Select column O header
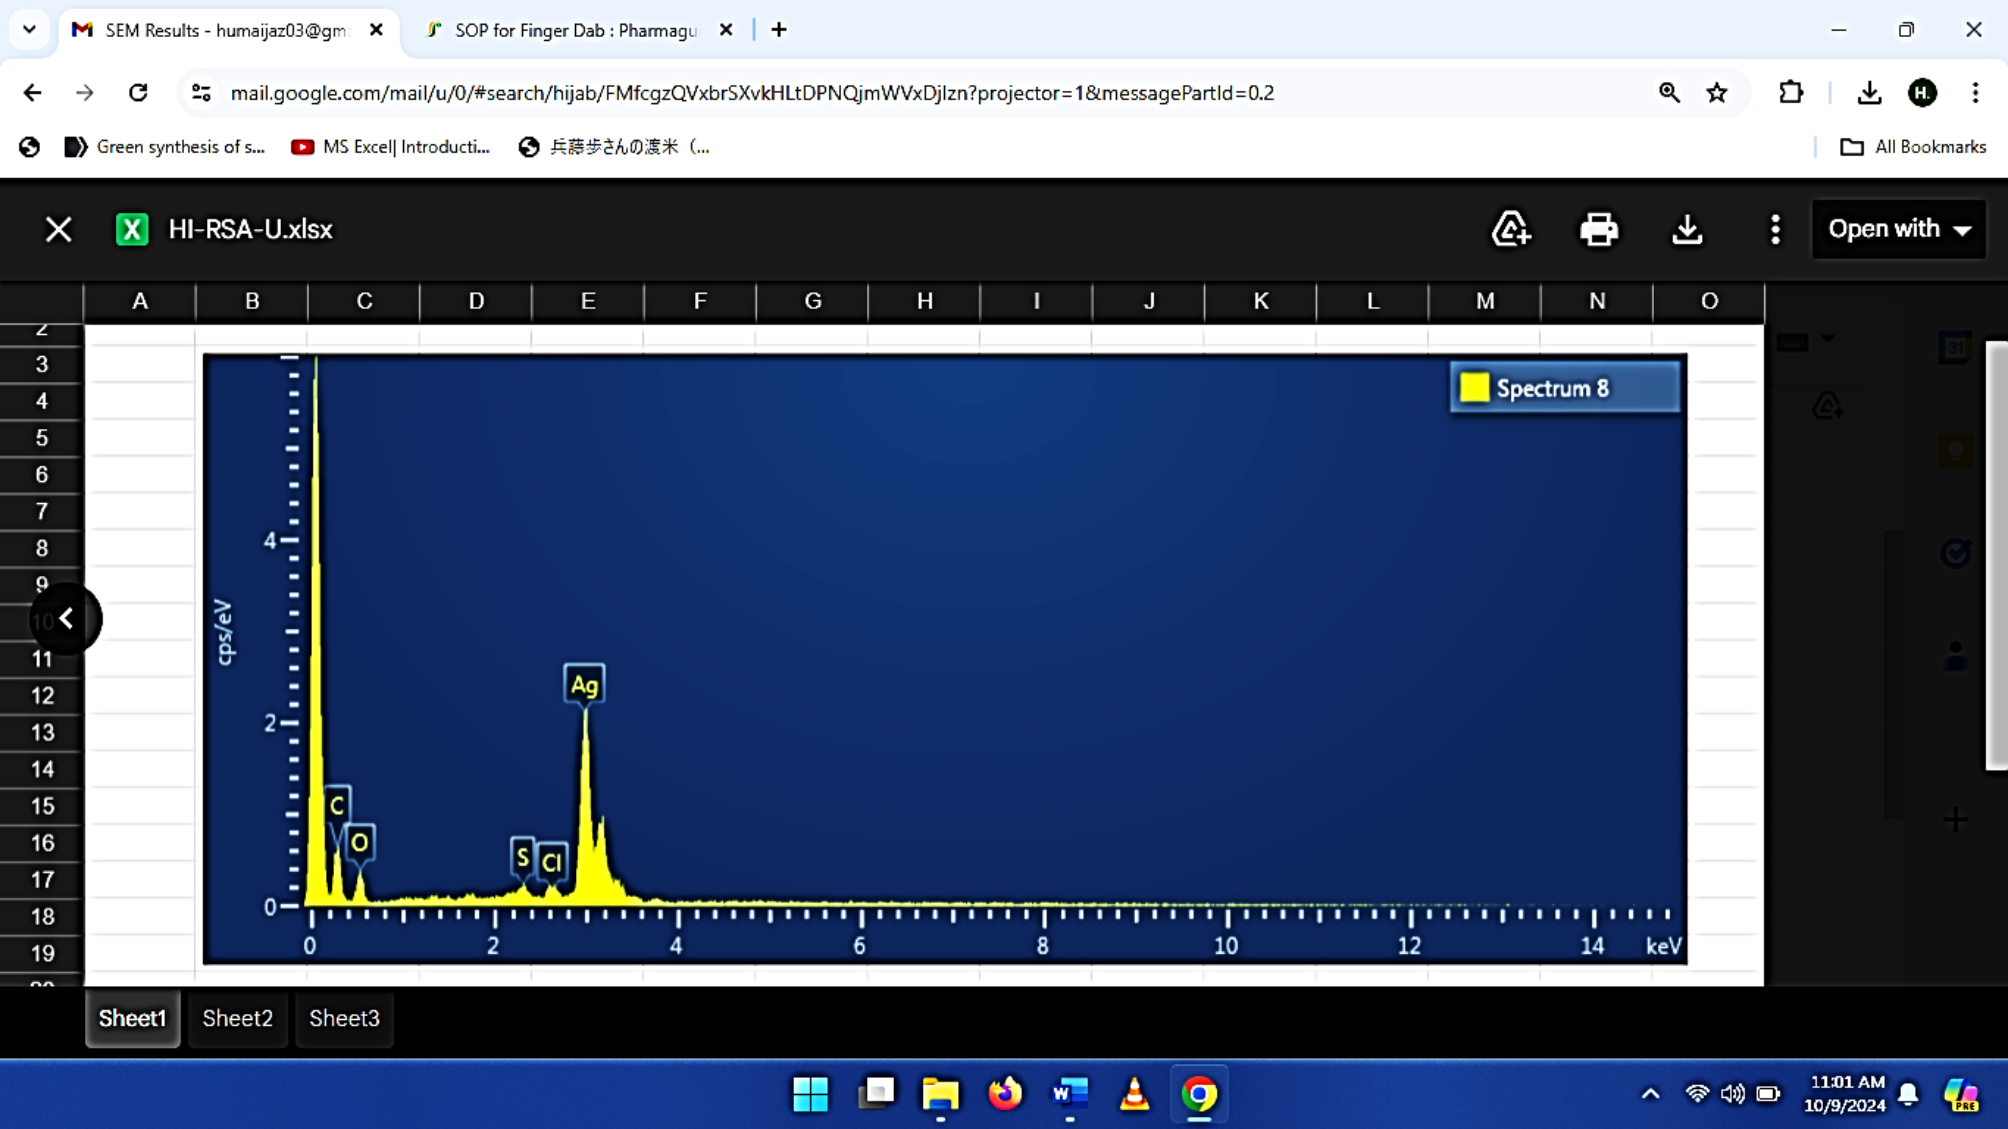The width and height of the screenshot is (2008, 1129). 1709,301
